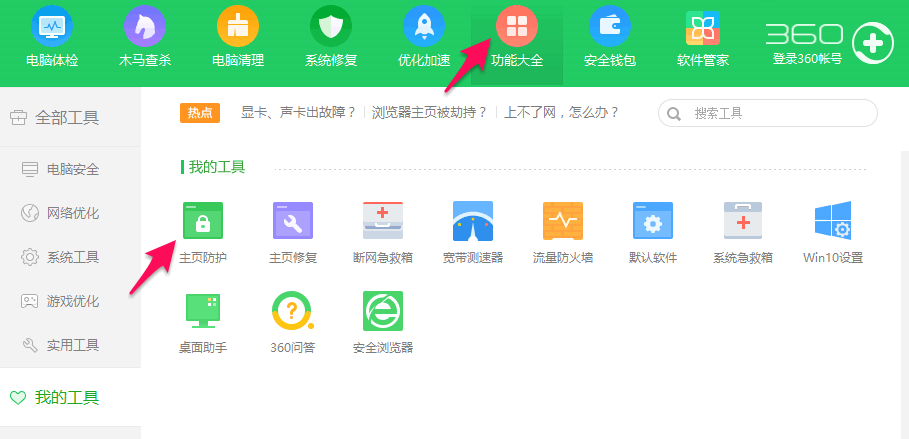Select 我的工具 category in sidebar
Image resolution: width=909 pixels, height=439 pixels.
[70, 397]
